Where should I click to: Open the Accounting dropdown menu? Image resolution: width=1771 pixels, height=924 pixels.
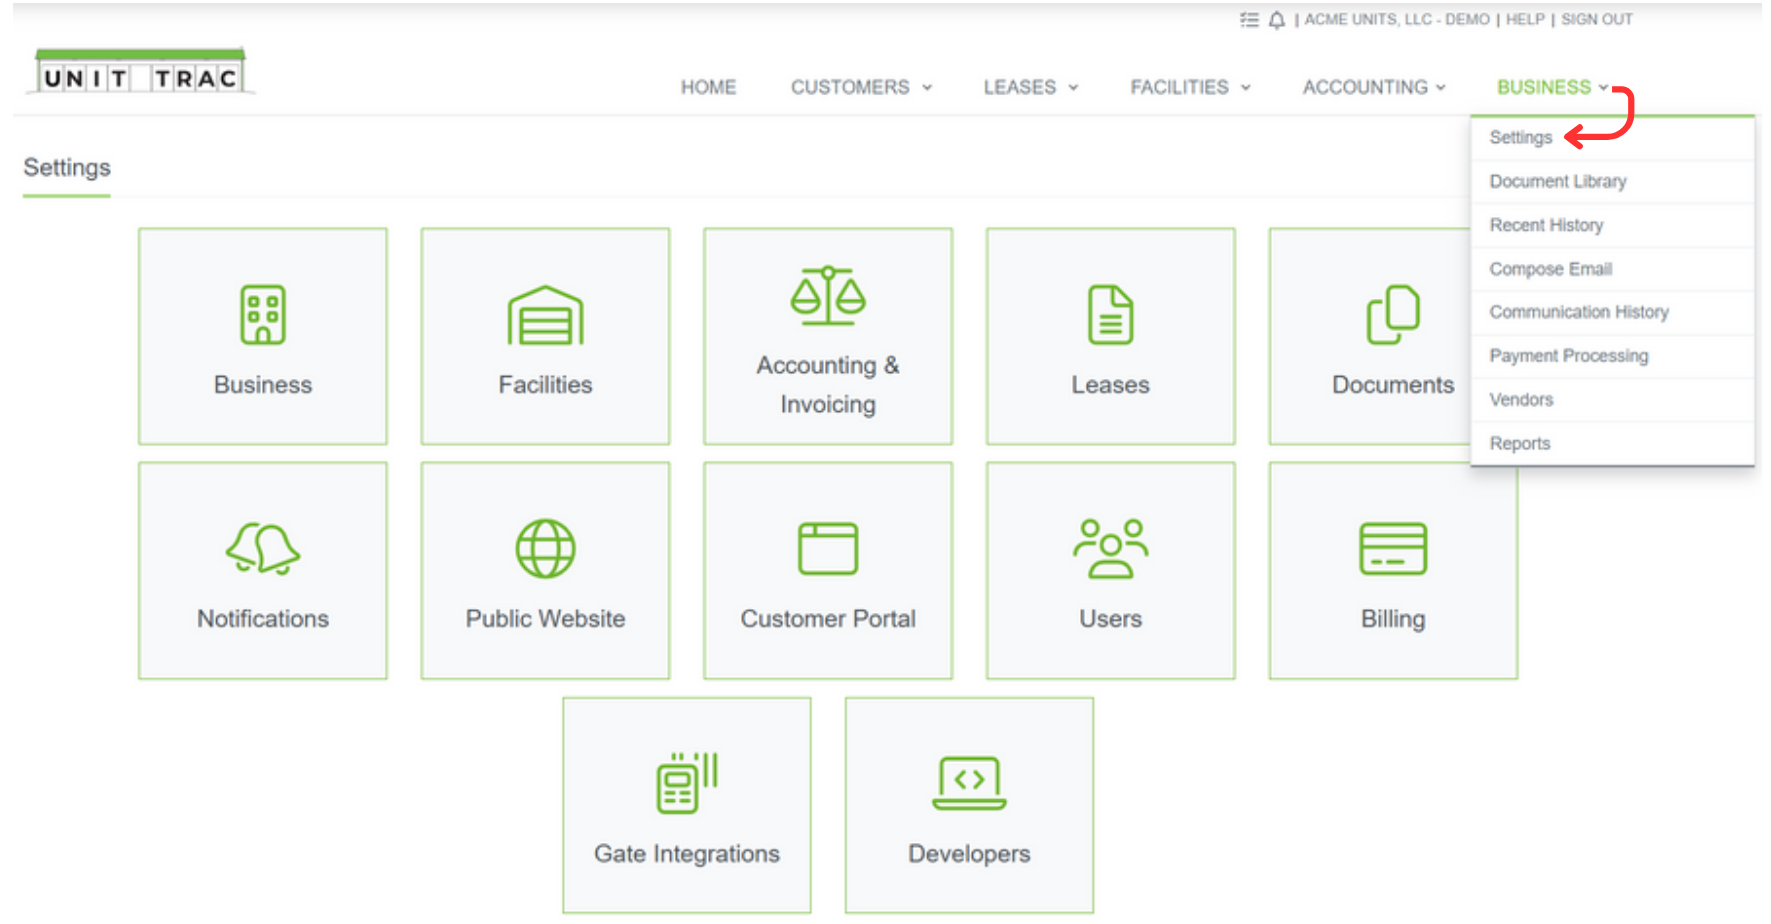1373,88
